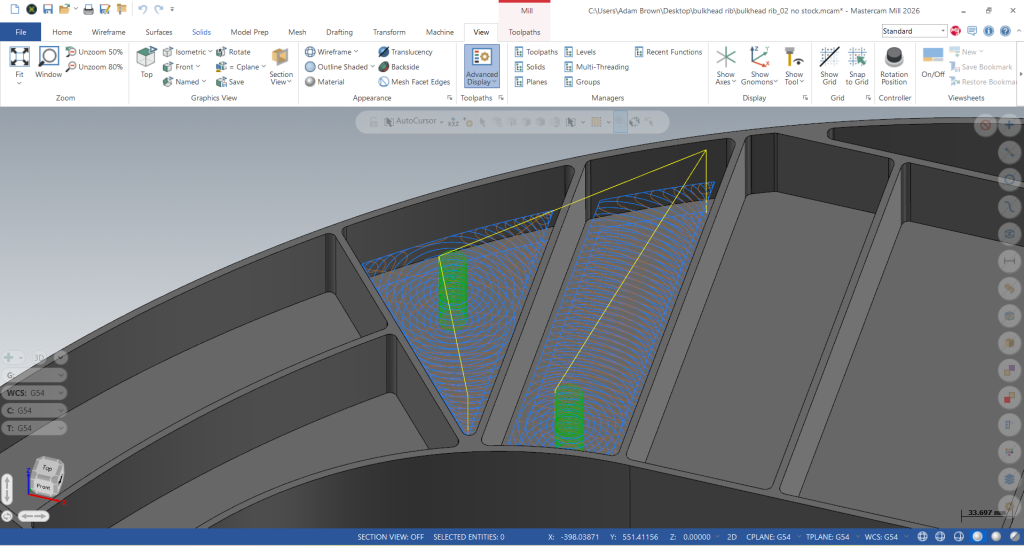1024x546 pixels.
Task: Click the Rotate view icon
Action: coord(221,52)
